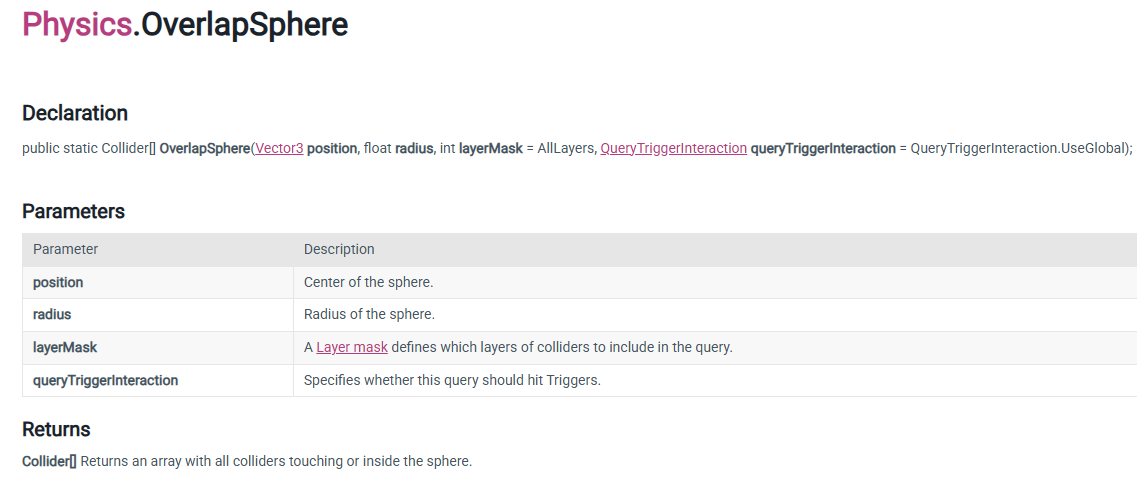Select the position row name in the table
The width and height of the screenshot is (1137, 490).
click(58, 282)
